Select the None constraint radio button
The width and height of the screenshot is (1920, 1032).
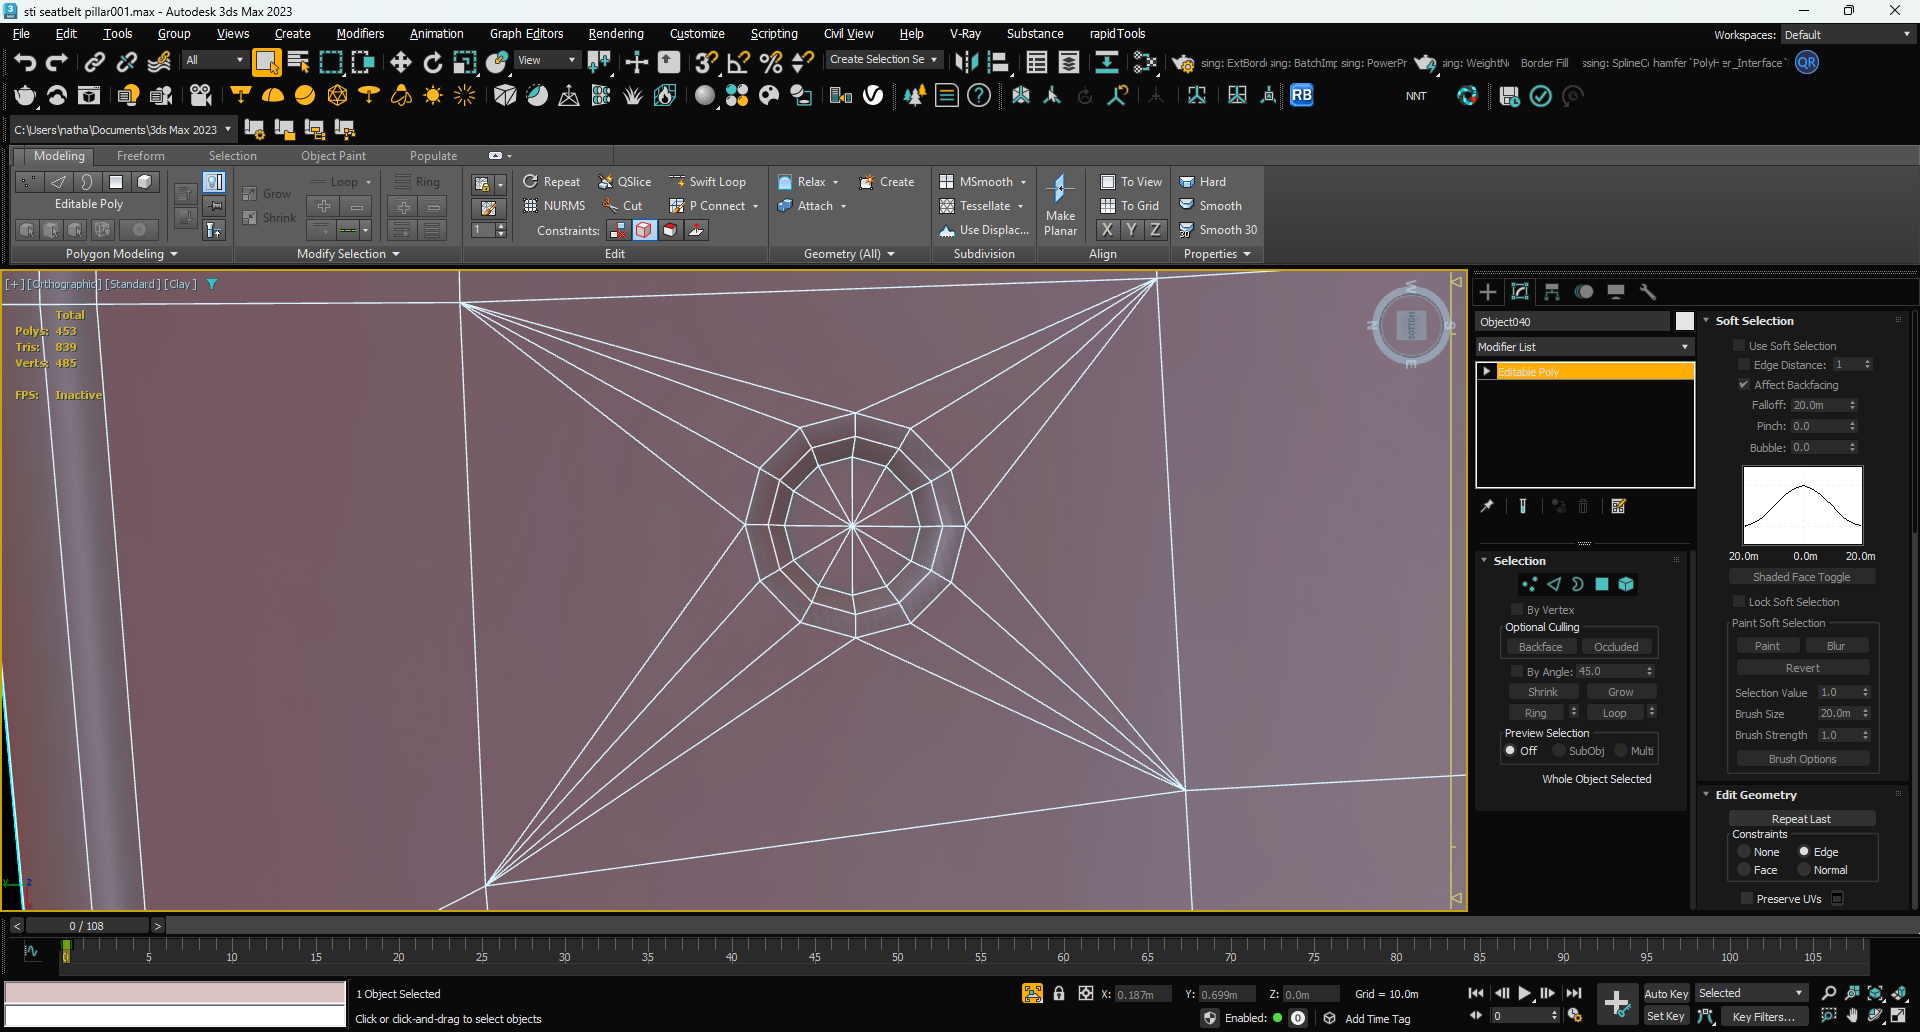click(x=1744, y=852)
